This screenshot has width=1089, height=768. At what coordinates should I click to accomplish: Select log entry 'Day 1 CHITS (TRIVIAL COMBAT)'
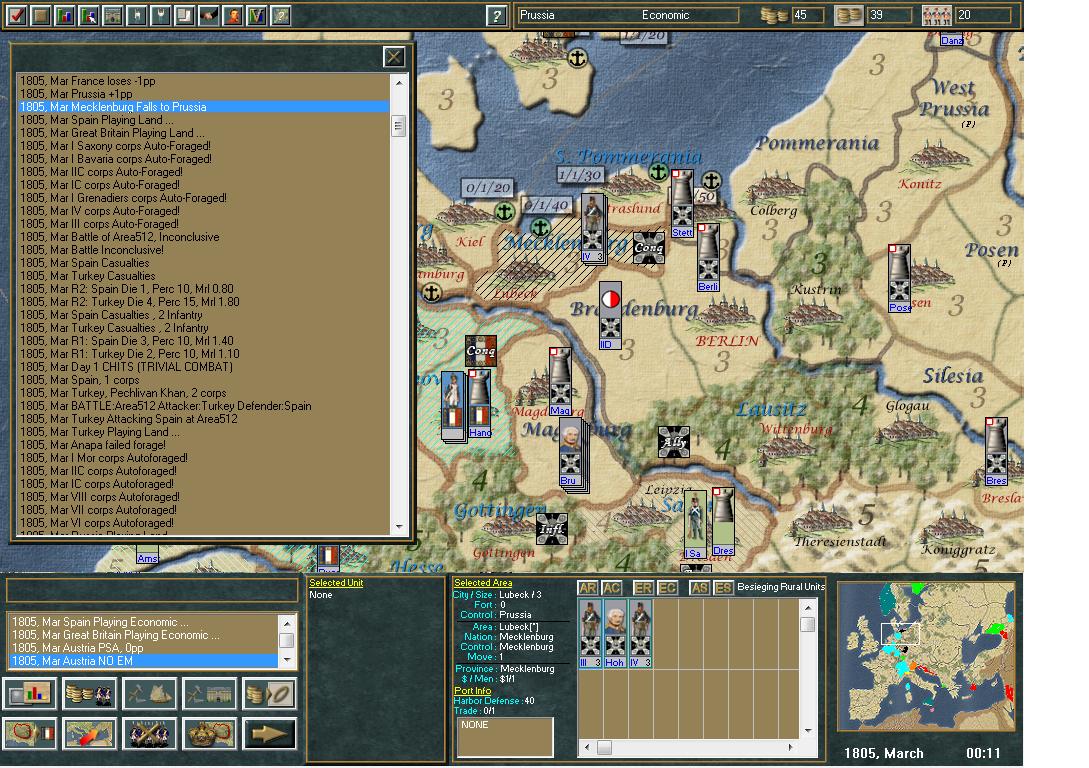(x=204, y=367)
